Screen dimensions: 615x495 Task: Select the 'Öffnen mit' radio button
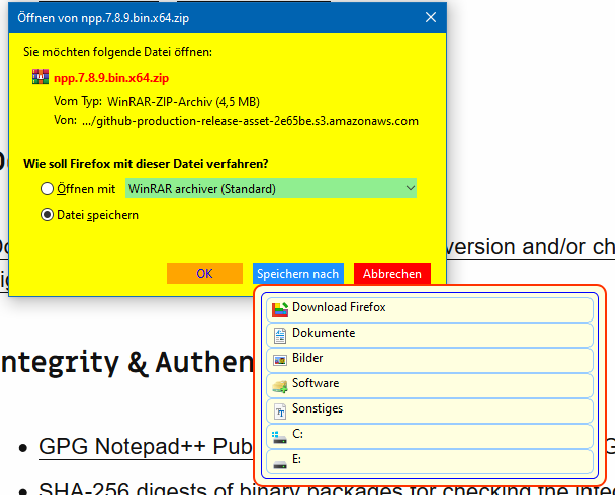[47, 189]
